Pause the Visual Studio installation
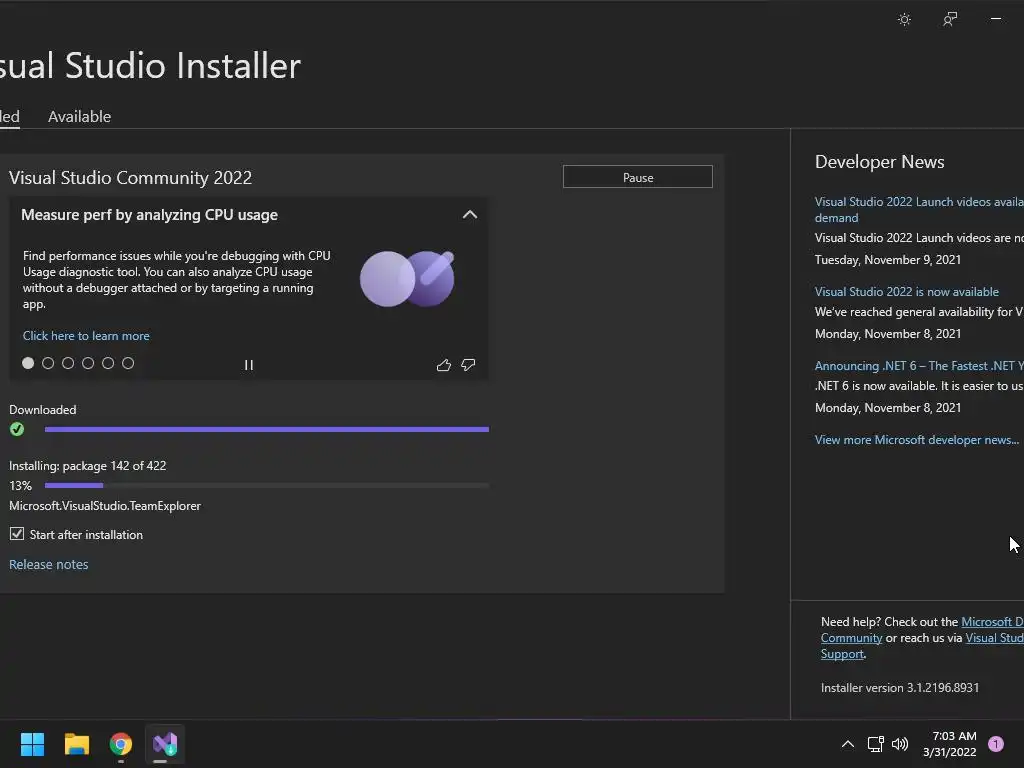This screenshot has width=1024, height=768. [637, 177]
